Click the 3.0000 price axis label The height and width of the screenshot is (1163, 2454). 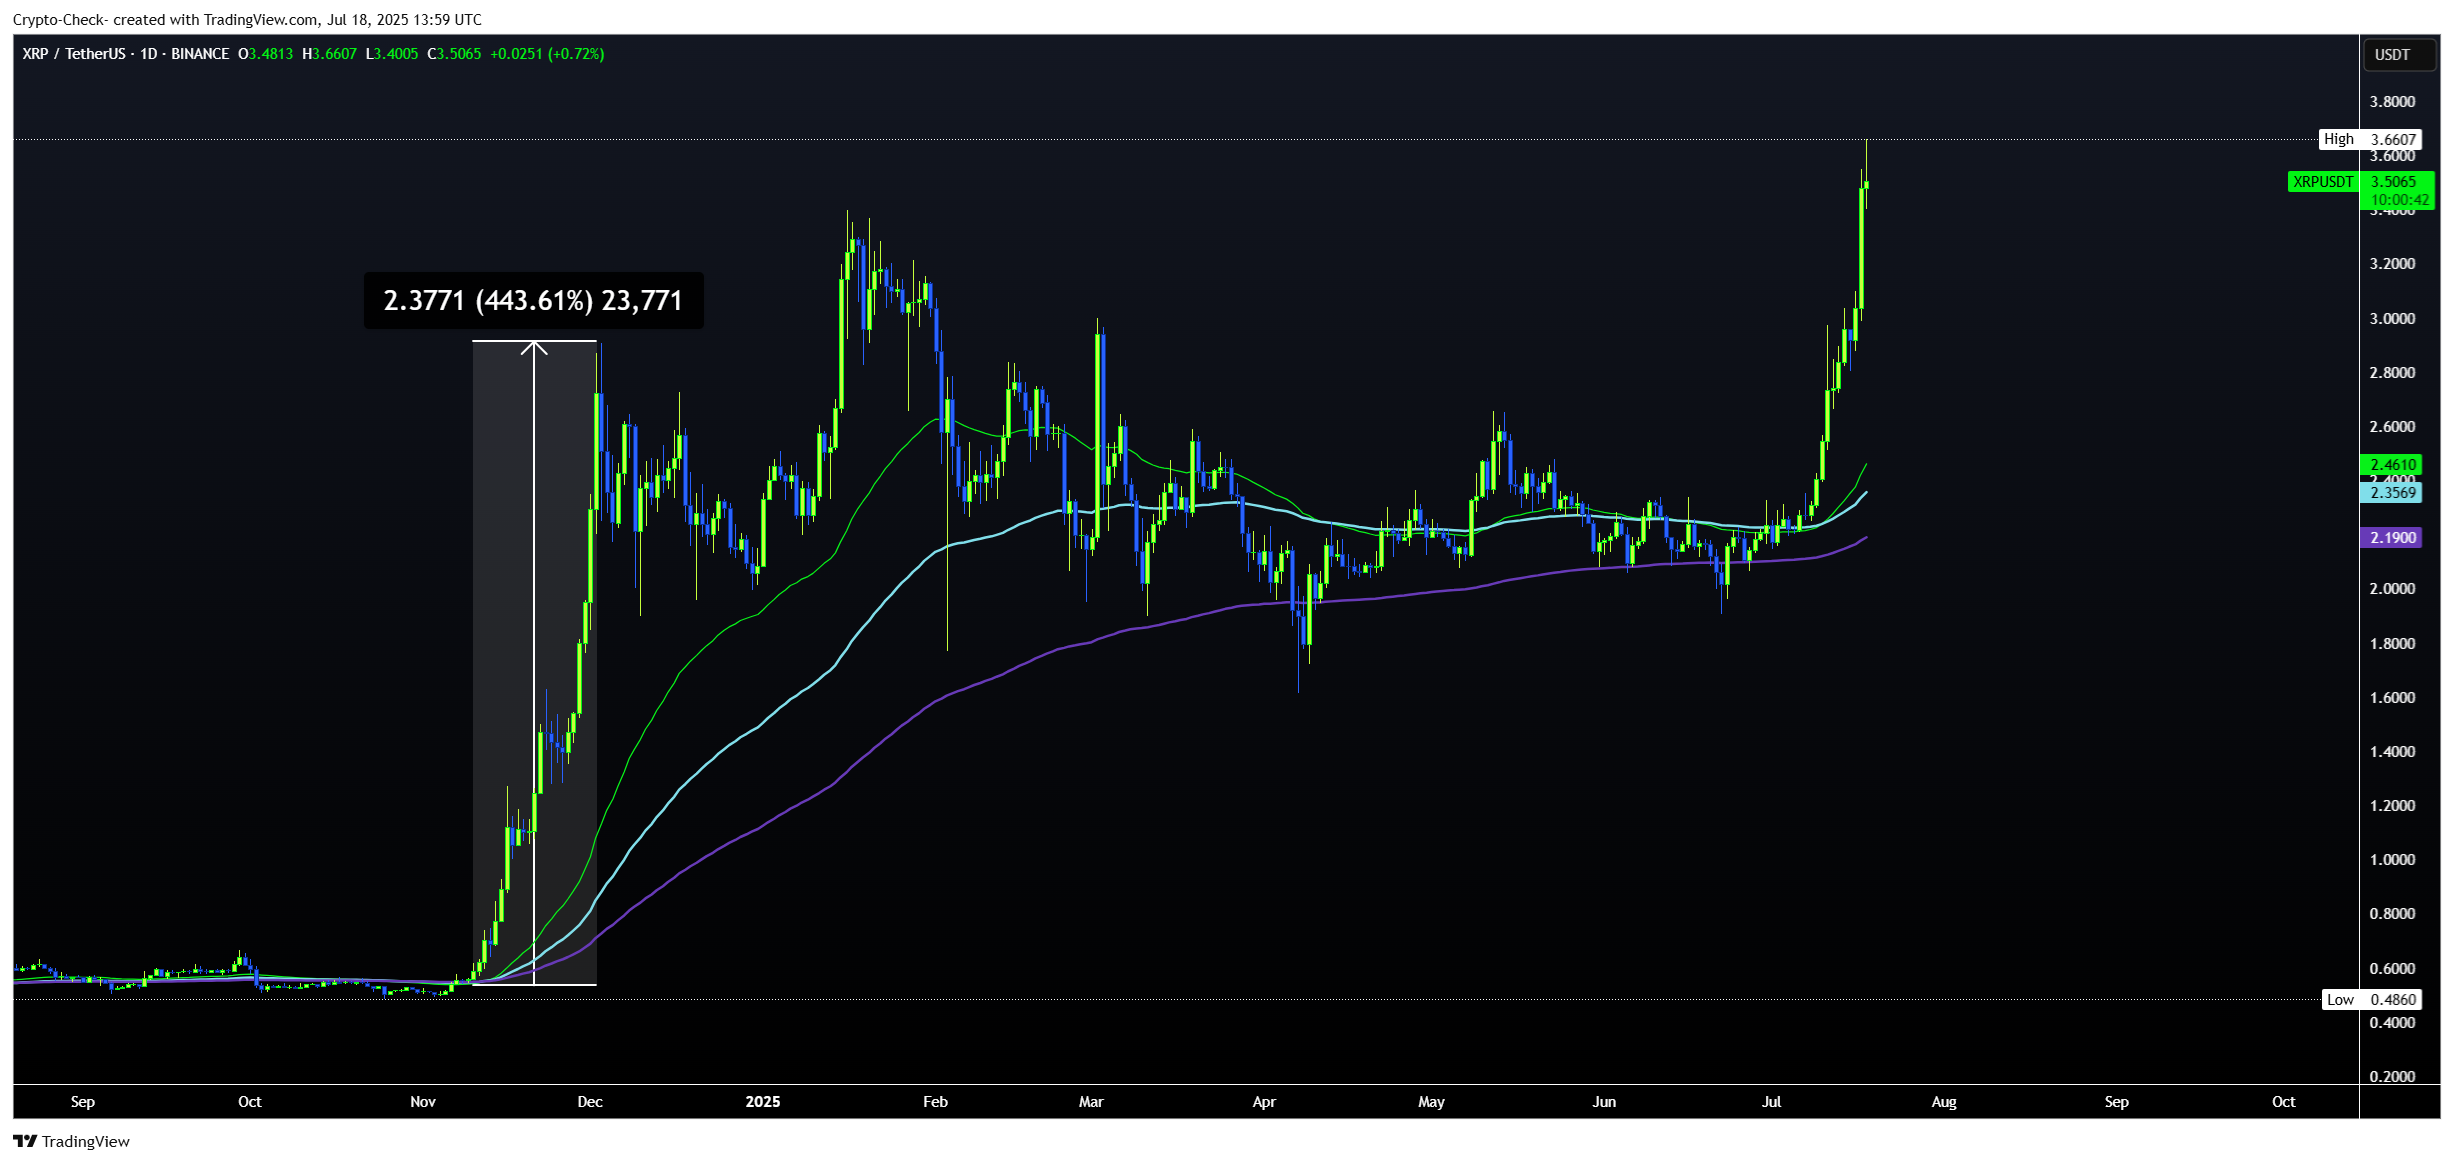tap(2393, 318)
